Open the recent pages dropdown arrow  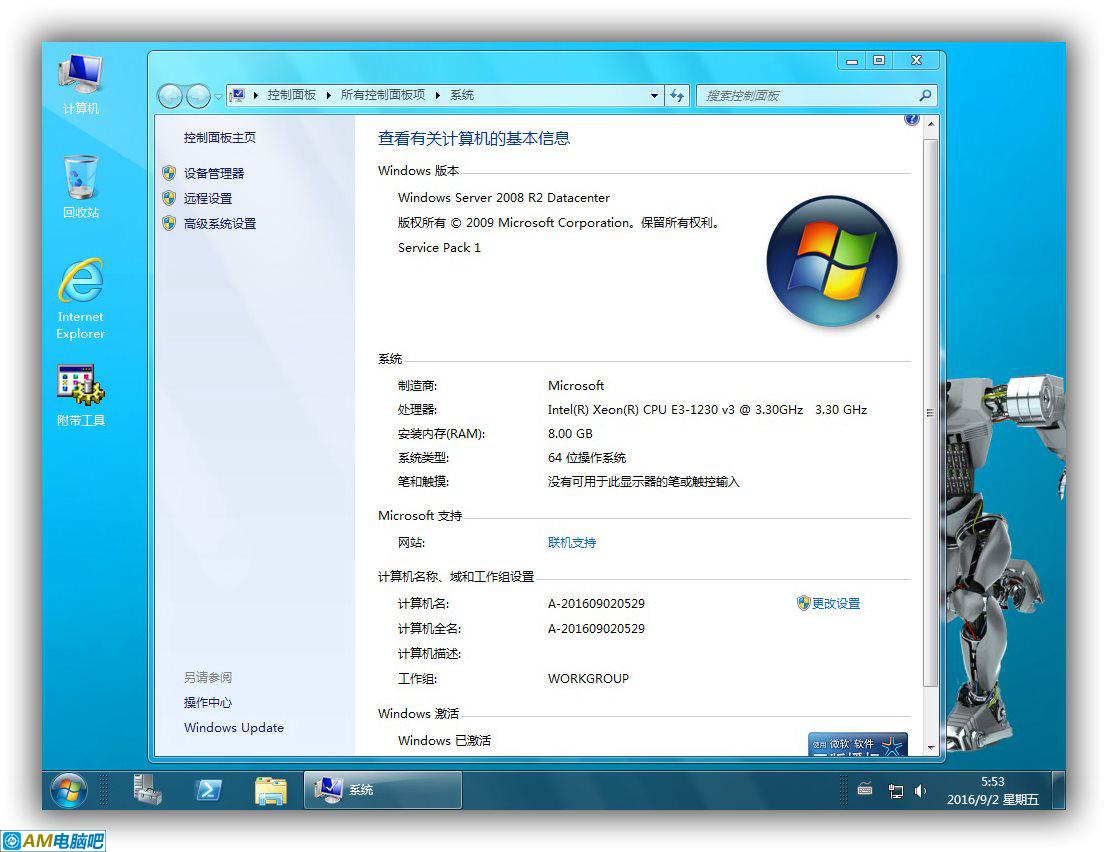pyautogui.click(x=218, y=96)
